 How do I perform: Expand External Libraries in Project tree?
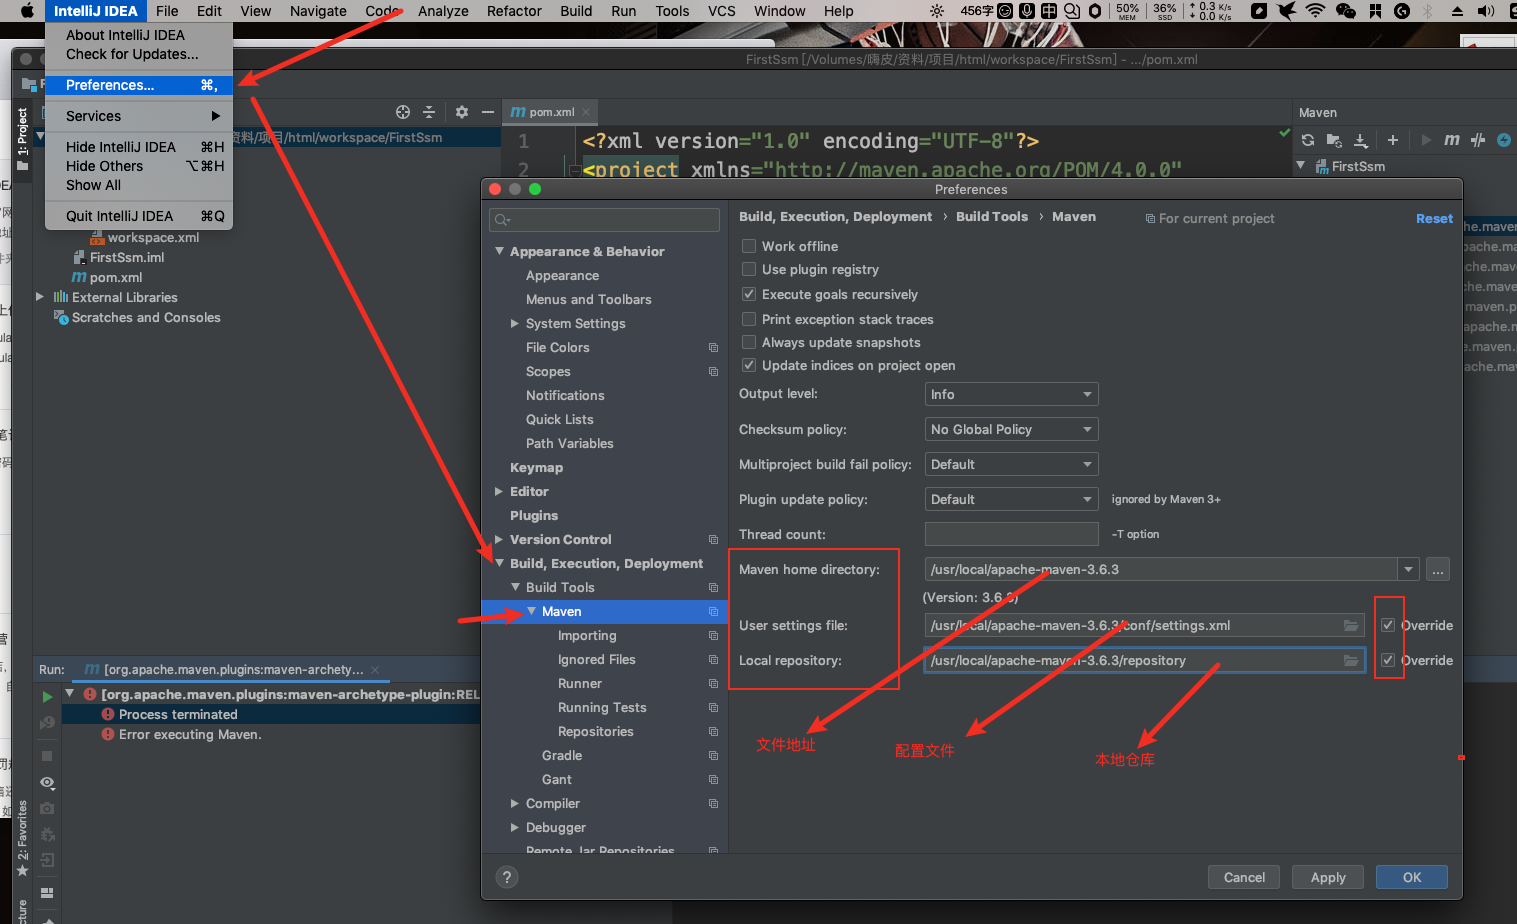(40, 297)
